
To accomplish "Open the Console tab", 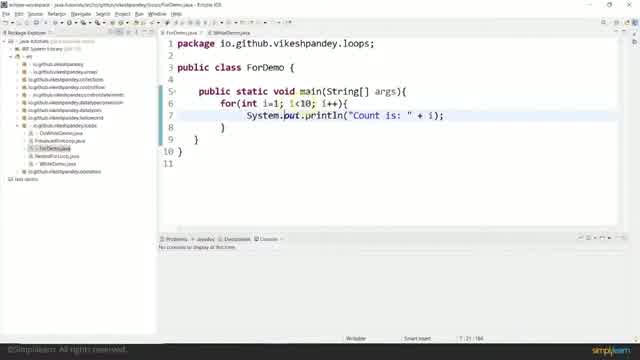I will (x=267, y=239).
